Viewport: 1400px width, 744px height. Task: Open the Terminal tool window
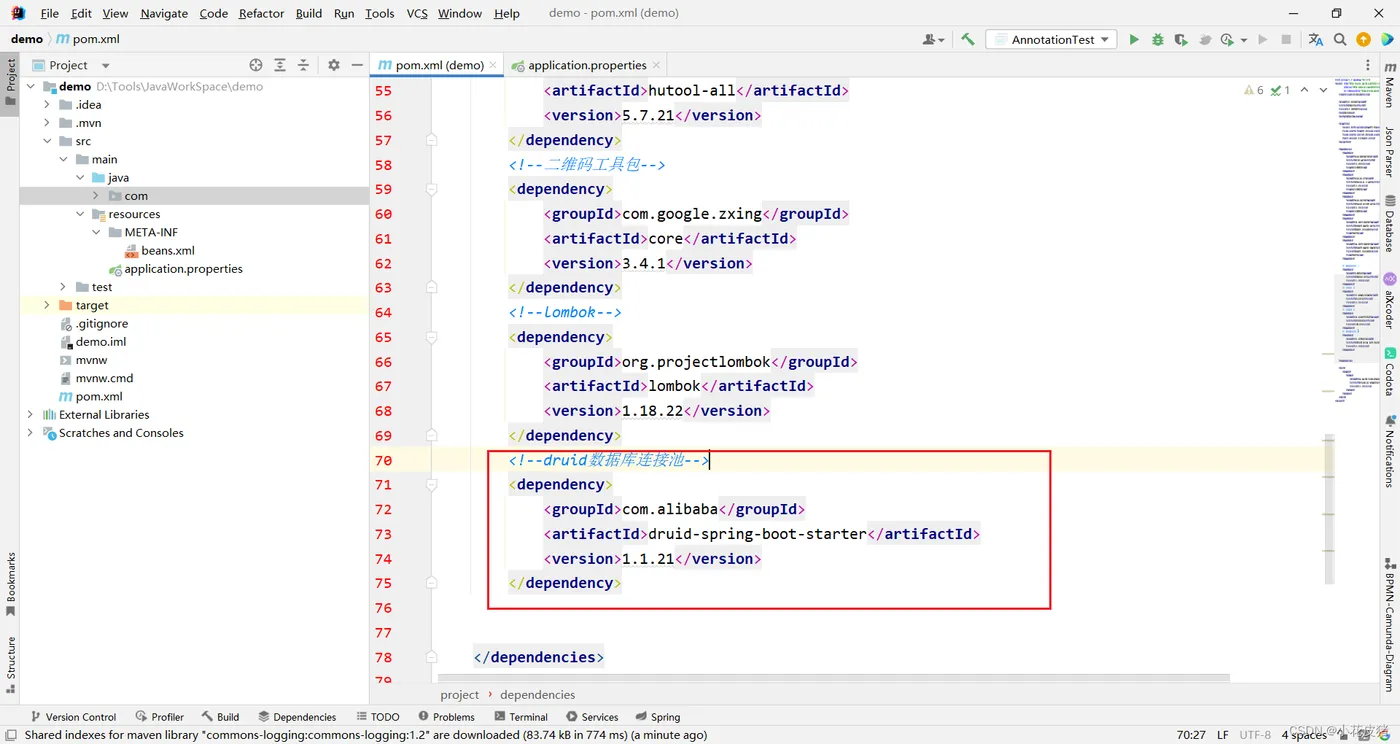[x=520, y=717]
